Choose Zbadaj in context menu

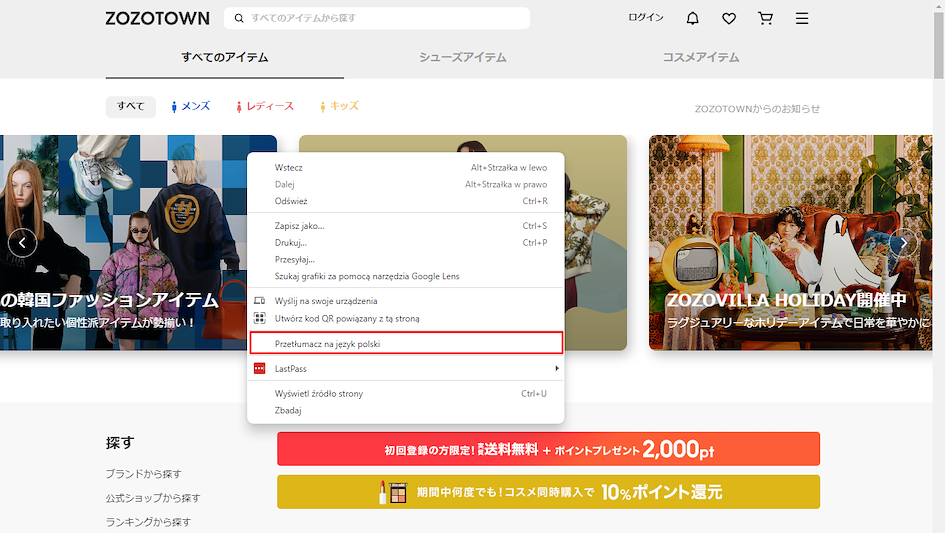click(406, 411)
